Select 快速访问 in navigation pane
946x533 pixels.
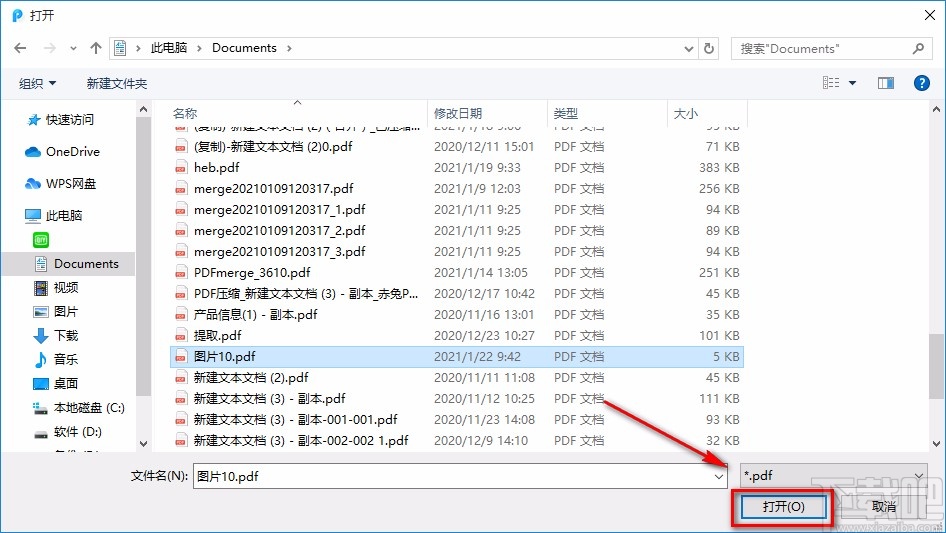(60, 120)
